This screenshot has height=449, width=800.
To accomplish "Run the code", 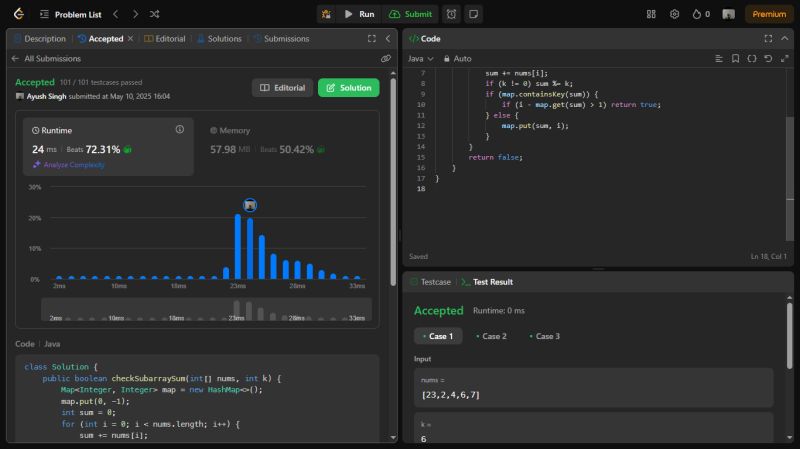I will tap(360, 14).
